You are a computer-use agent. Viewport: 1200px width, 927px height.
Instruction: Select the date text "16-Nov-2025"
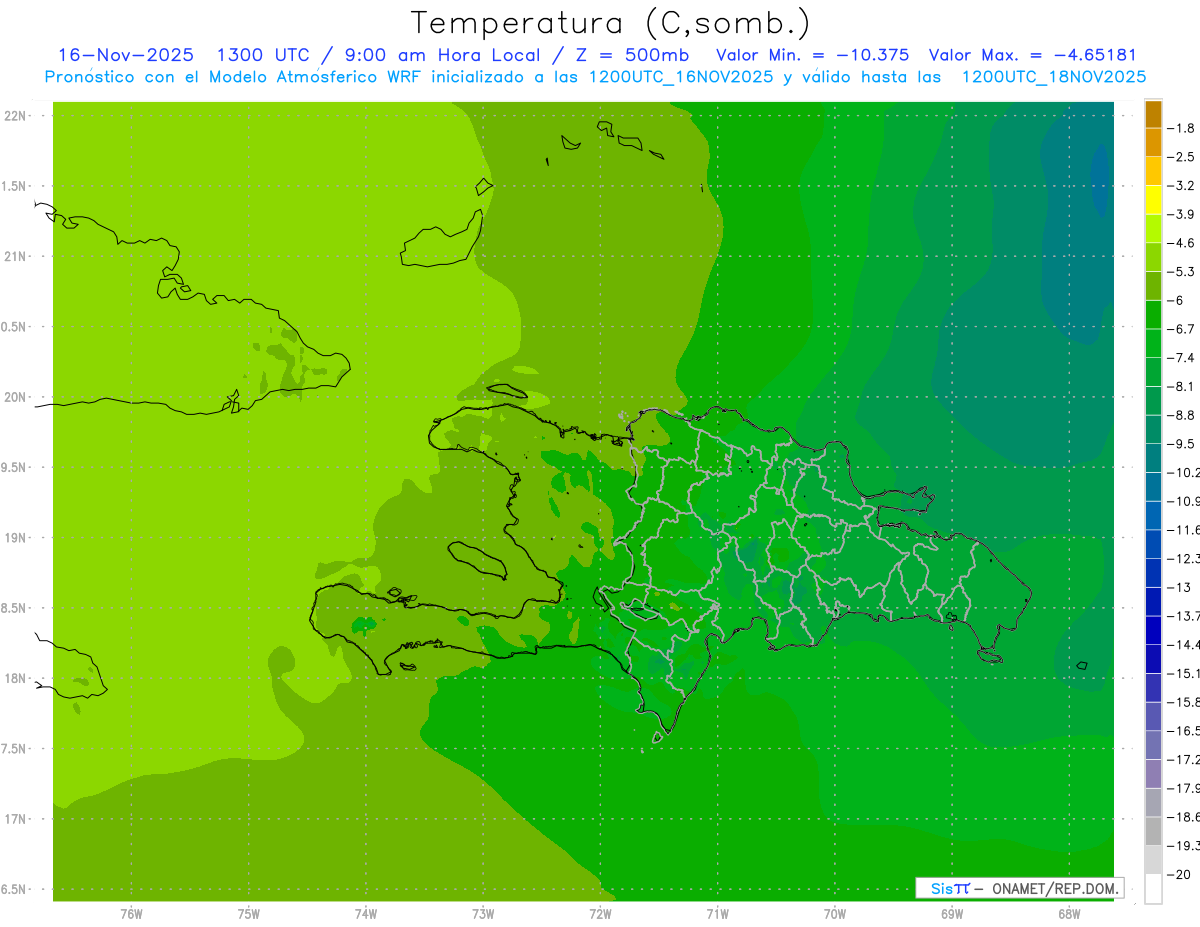click(126, 55)
